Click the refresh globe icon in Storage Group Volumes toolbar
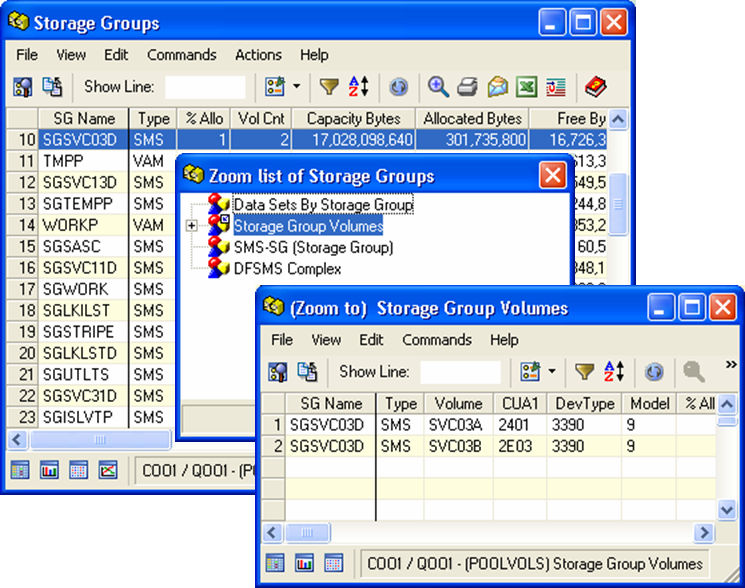This screenshot has height=588, width=745. click(x=653, y=372)
